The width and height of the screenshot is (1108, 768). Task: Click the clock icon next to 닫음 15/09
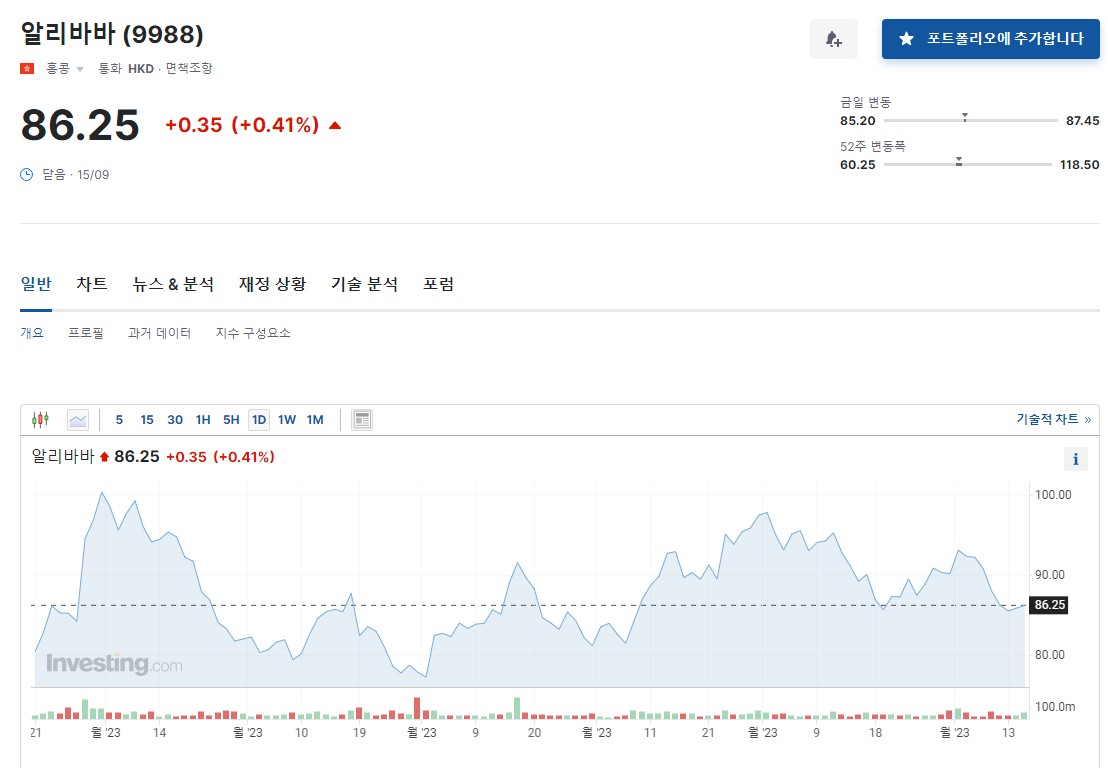(x=25, y=174)
